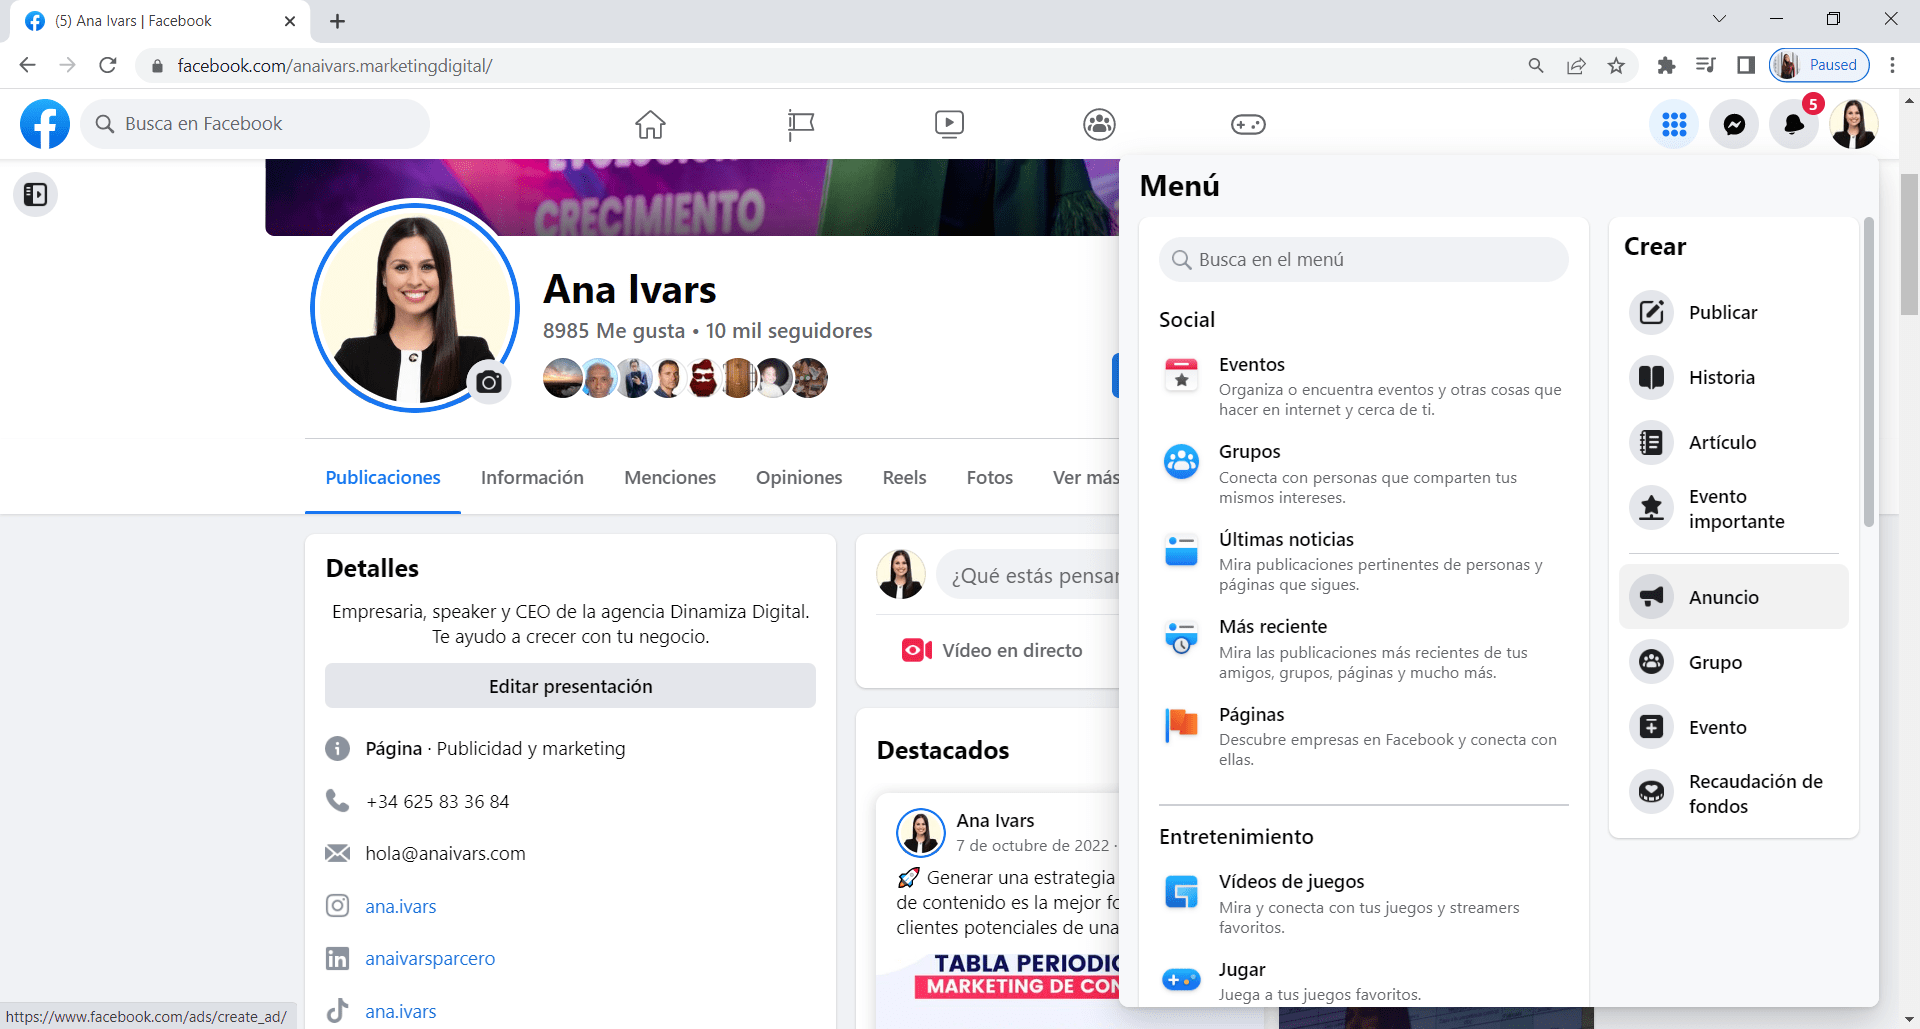Open the Watch videos icon
The width and height of the screenshot is (1920, 1029).
(x=948, y=124)
